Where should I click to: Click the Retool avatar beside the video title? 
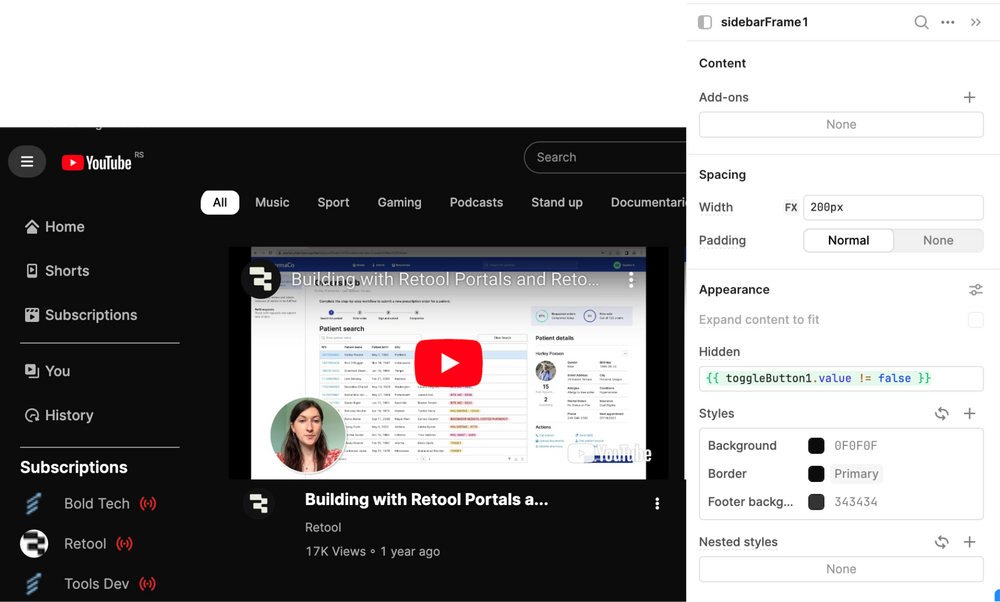click(x=259, y=504)
